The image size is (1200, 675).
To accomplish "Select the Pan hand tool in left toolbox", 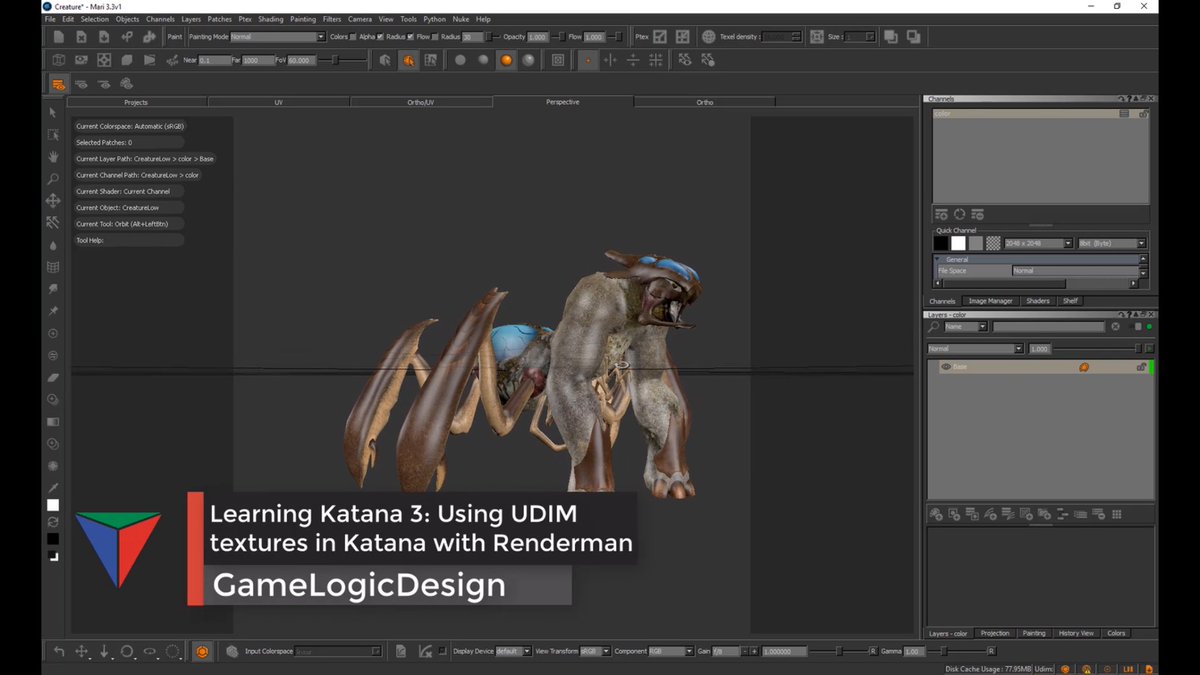I will tap(53, 156).
